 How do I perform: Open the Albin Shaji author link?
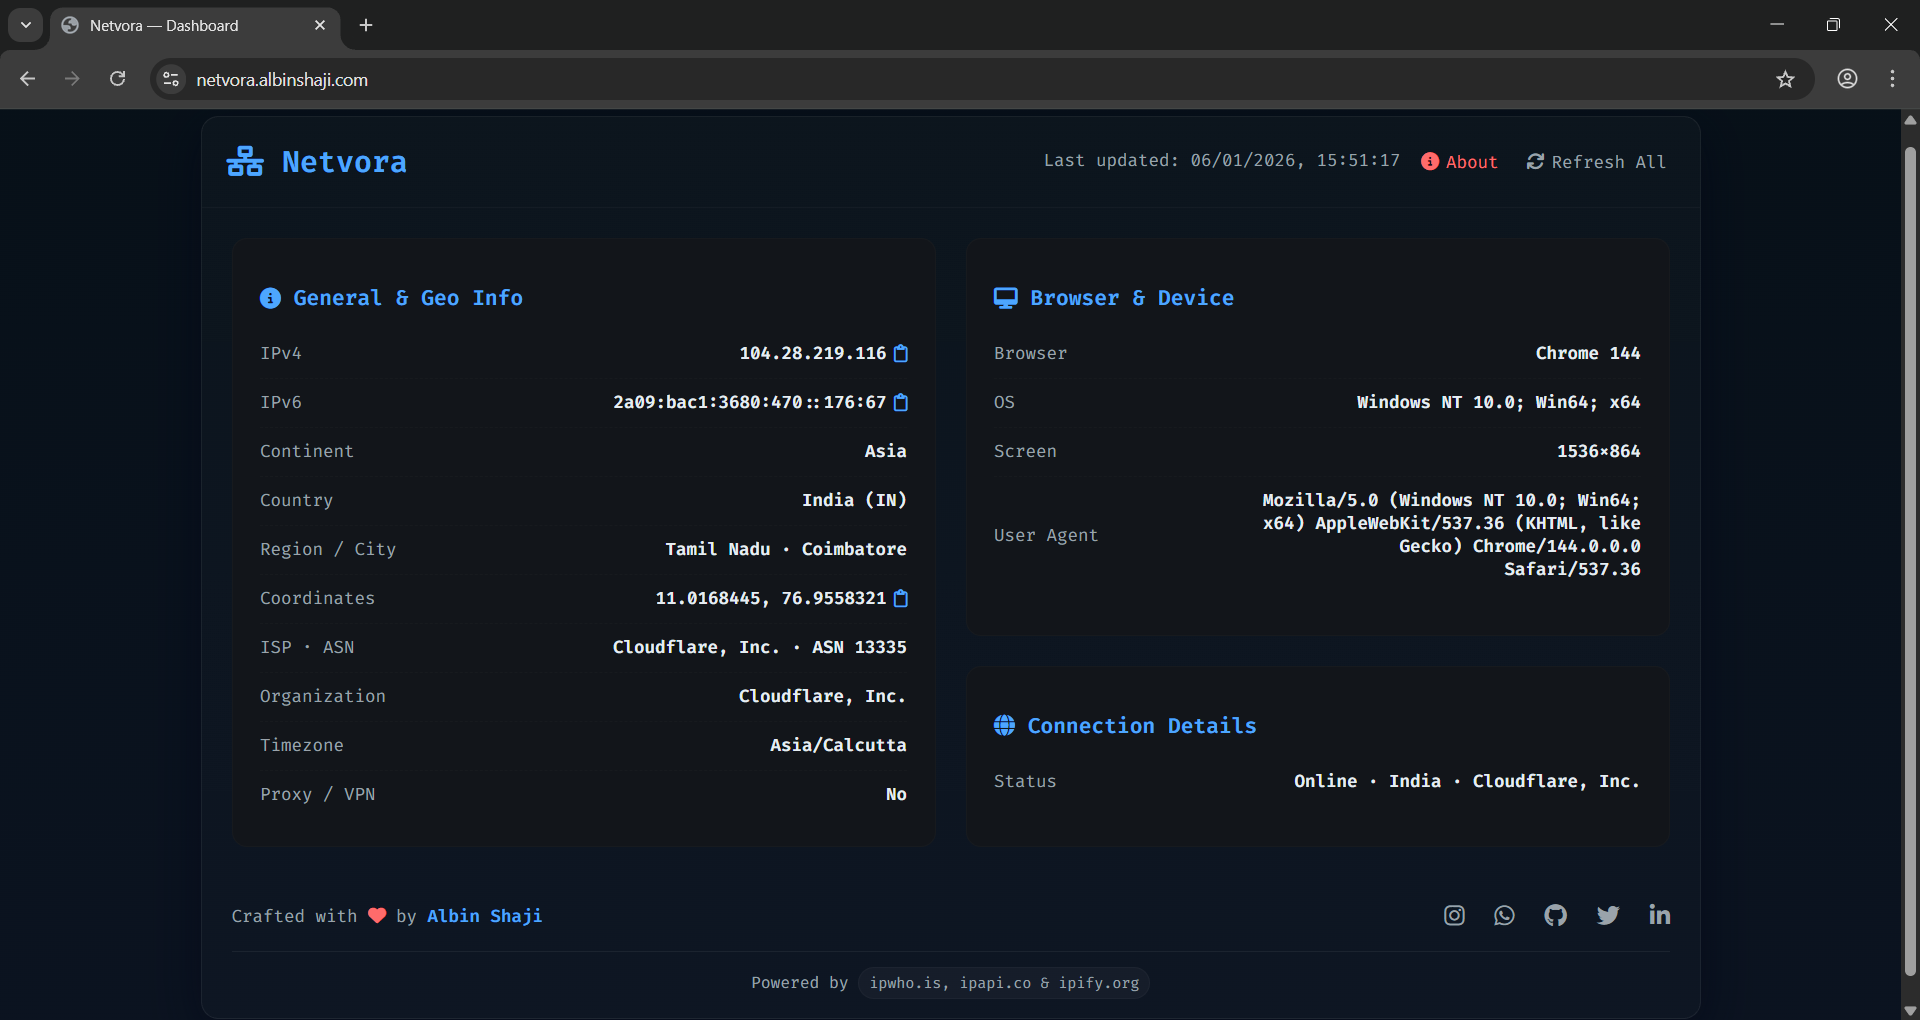point(484,916)
